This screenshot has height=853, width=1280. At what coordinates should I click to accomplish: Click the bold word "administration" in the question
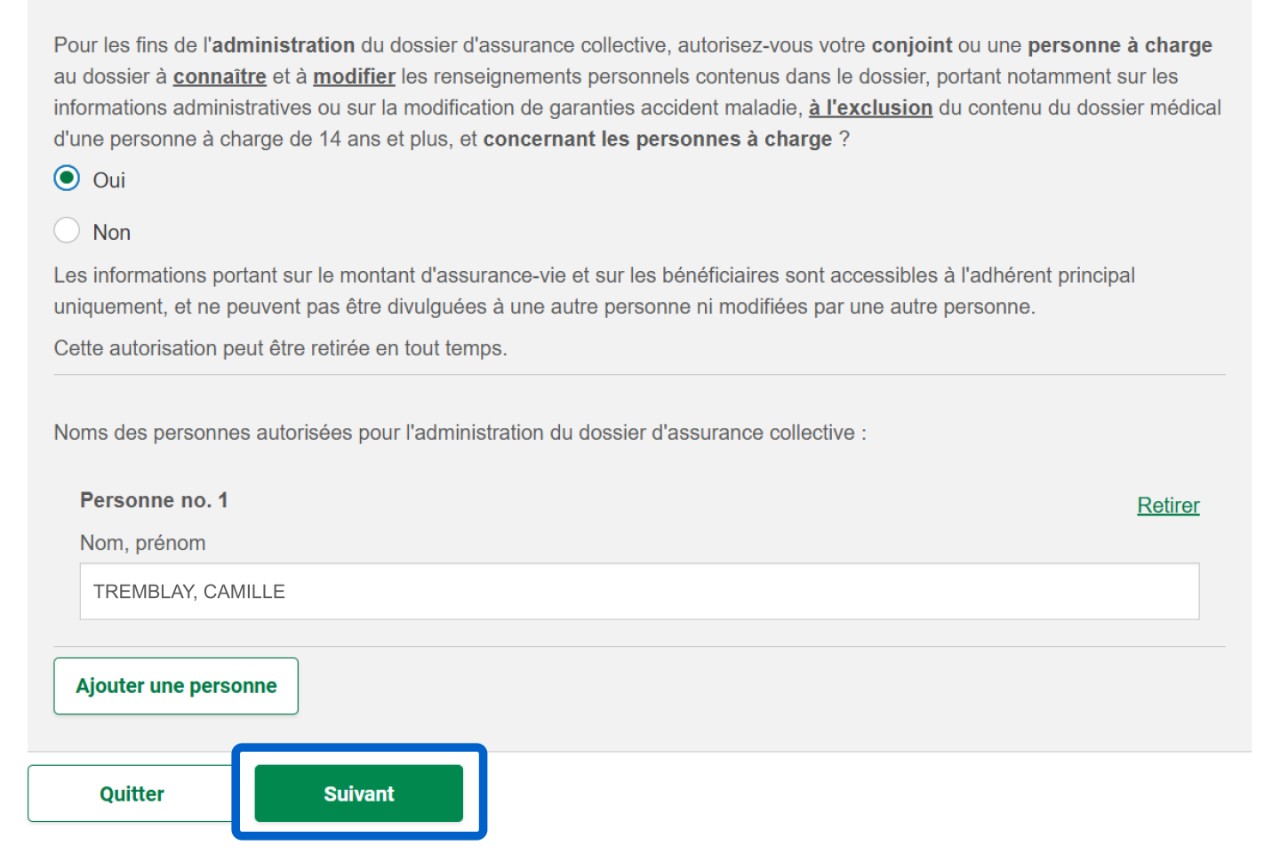point(284,45)
